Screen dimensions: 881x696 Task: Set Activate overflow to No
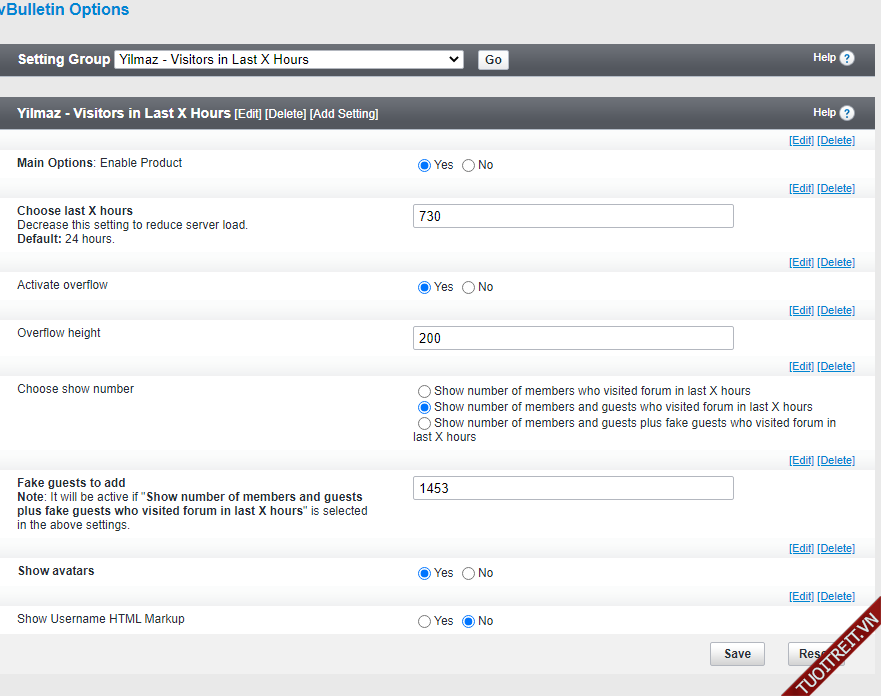(x=468, y=287)
